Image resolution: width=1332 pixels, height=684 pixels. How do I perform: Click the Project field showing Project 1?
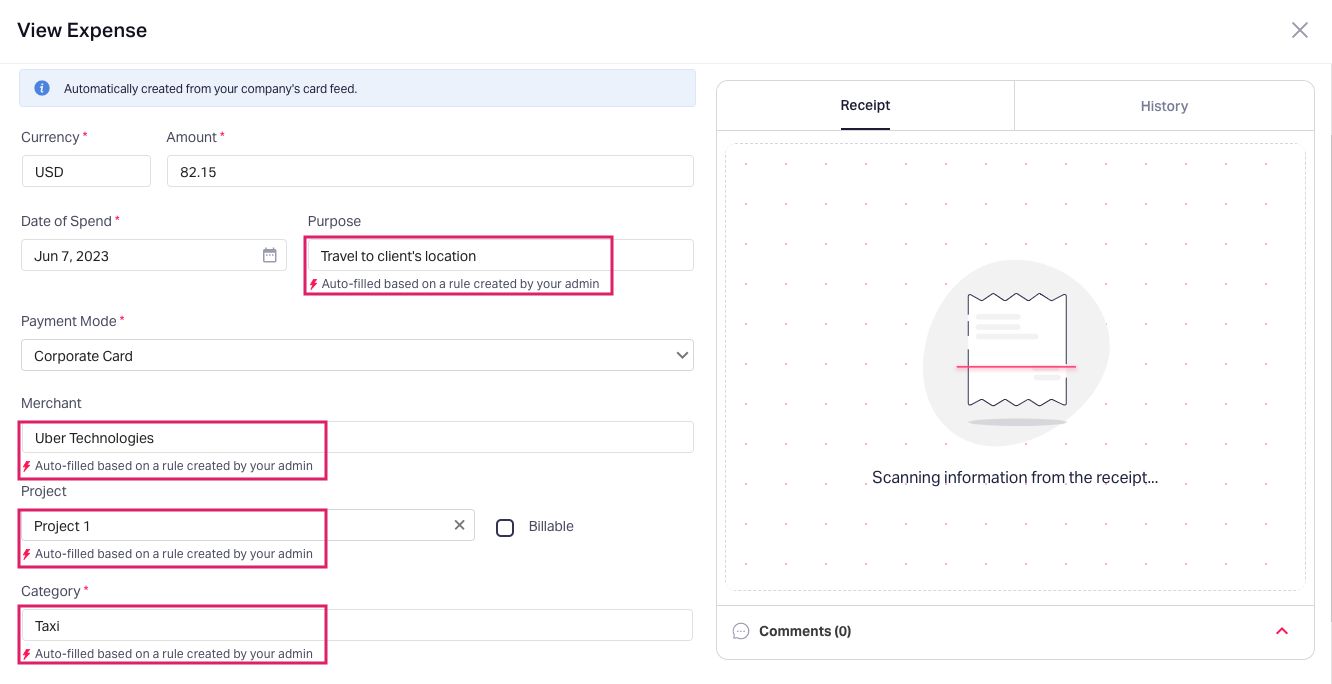235,525
